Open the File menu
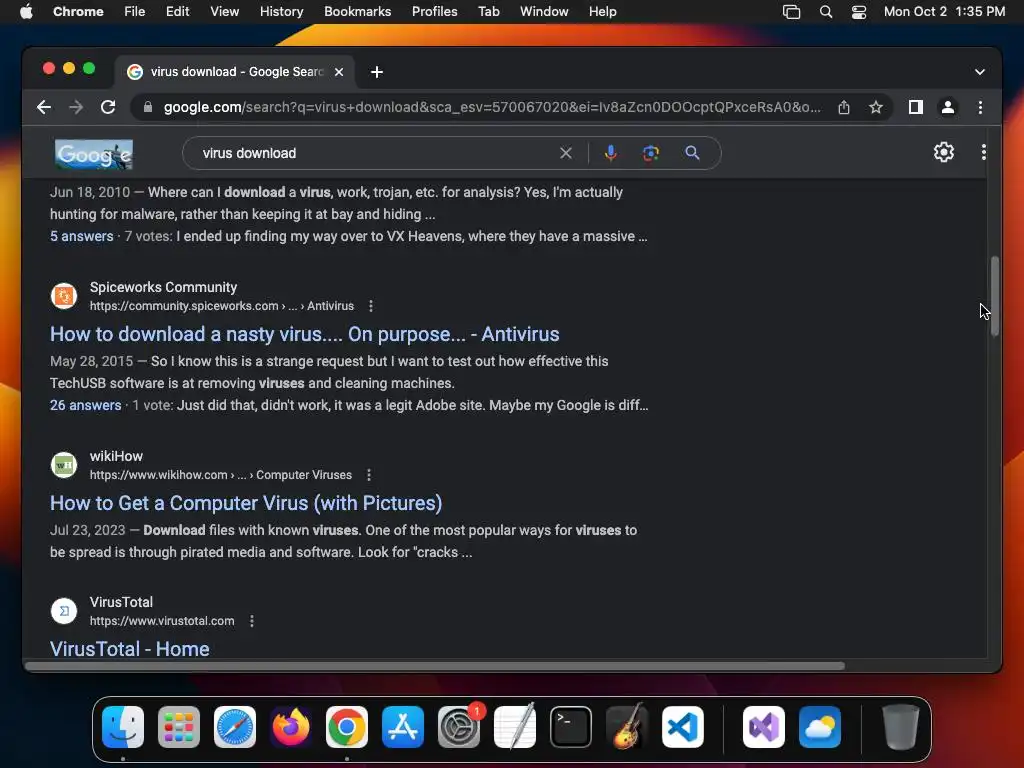The height and width of the screenshot is (768, 1024). 135,12
